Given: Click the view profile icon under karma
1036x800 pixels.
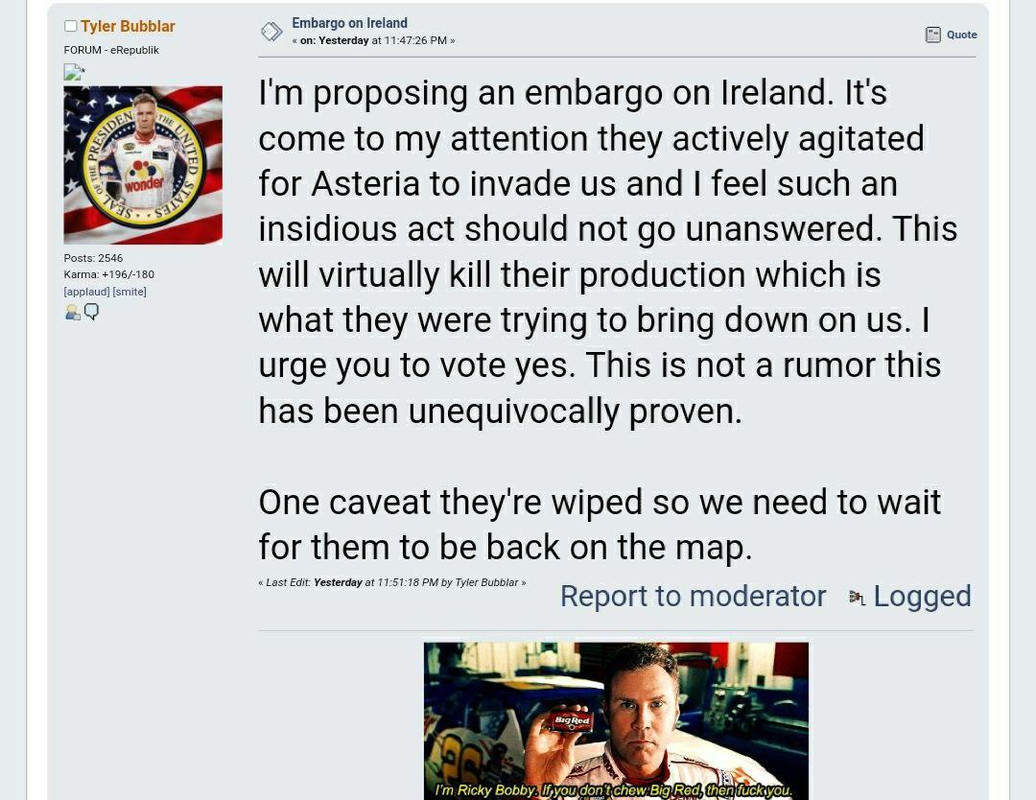Looking at the screenshot, I should pyautogui.click(x=72, y=312).
